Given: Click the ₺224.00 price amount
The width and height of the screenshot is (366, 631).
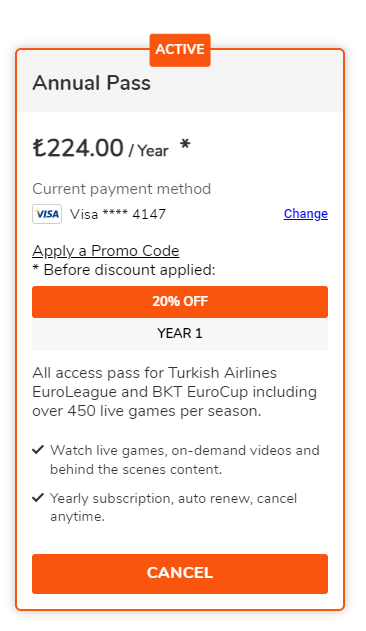Looking at the screenshot, I should (x=78, y=148).
